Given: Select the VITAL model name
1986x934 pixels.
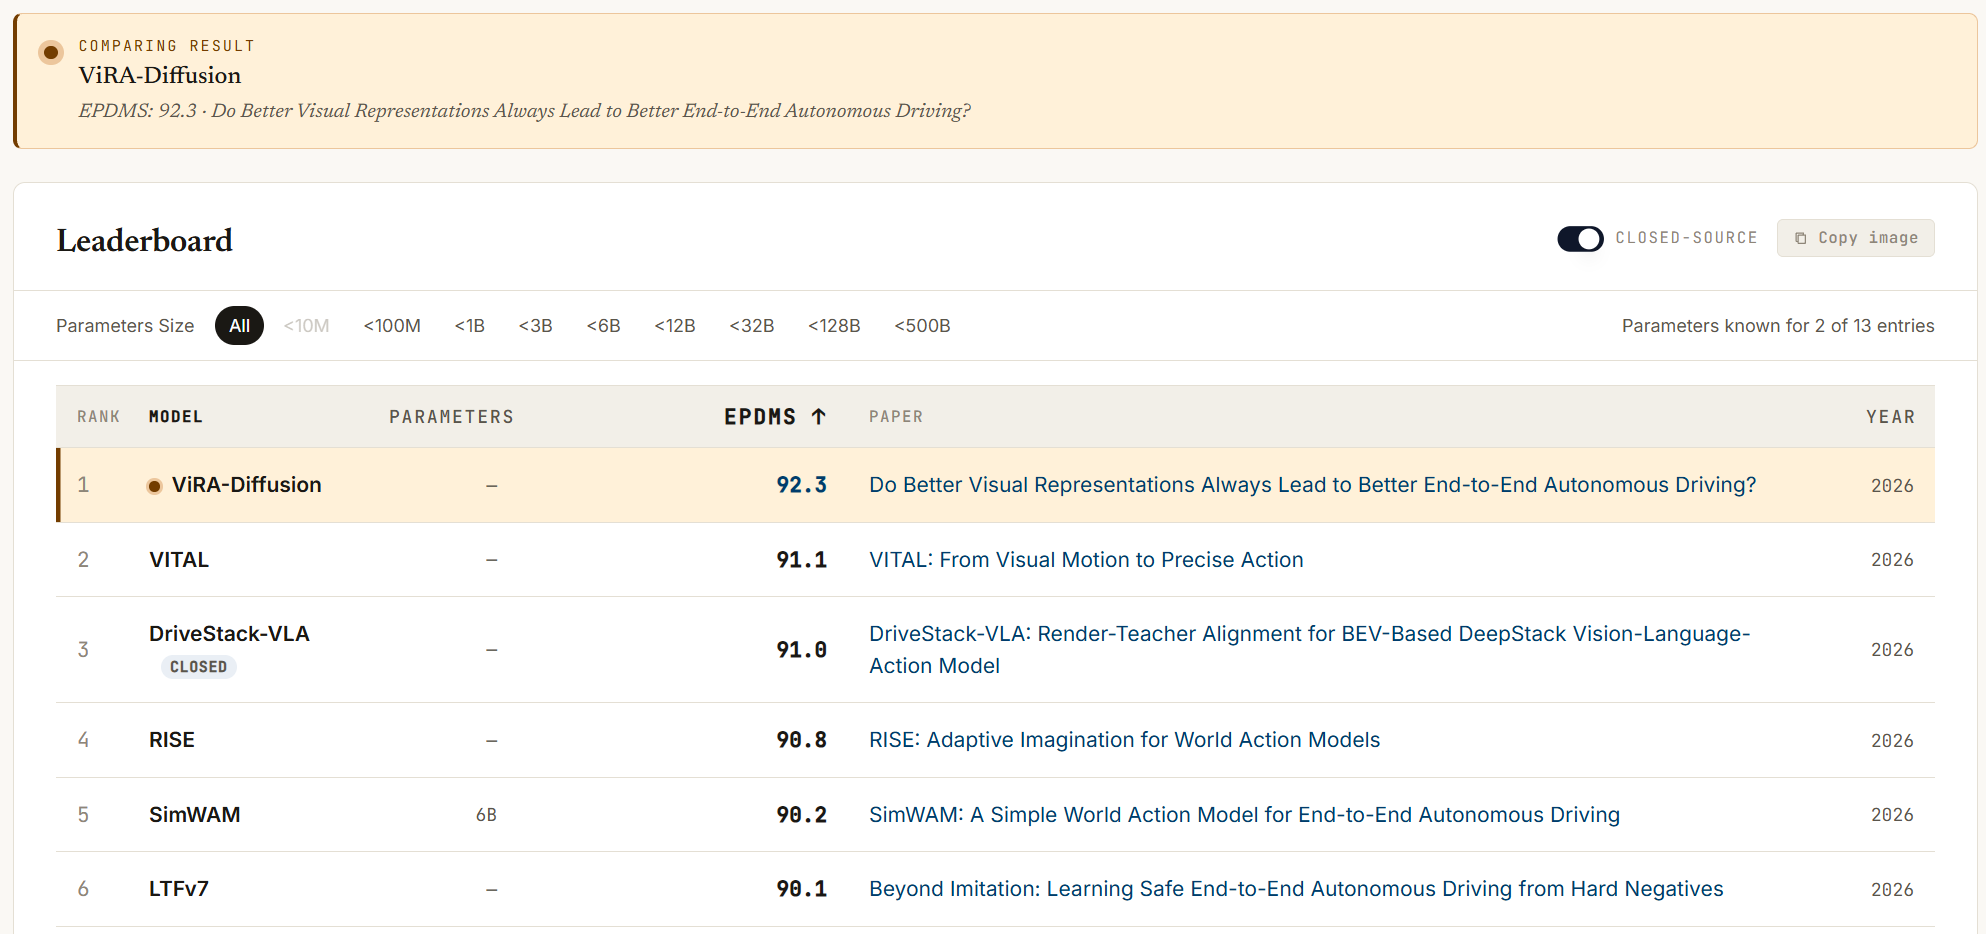Looking at the screenshot, I should [179, 560].
